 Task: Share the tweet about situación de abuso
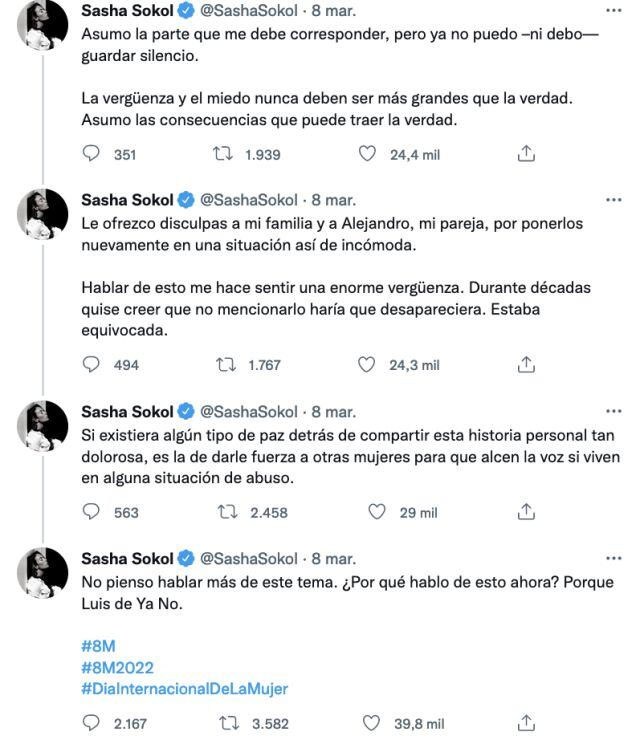point(526,512)
